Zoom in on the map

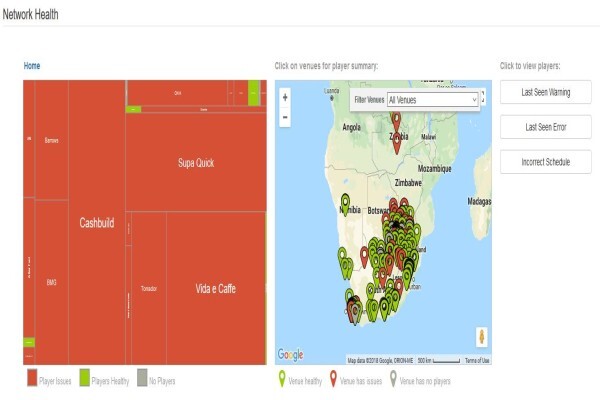(x=285, y=98)
